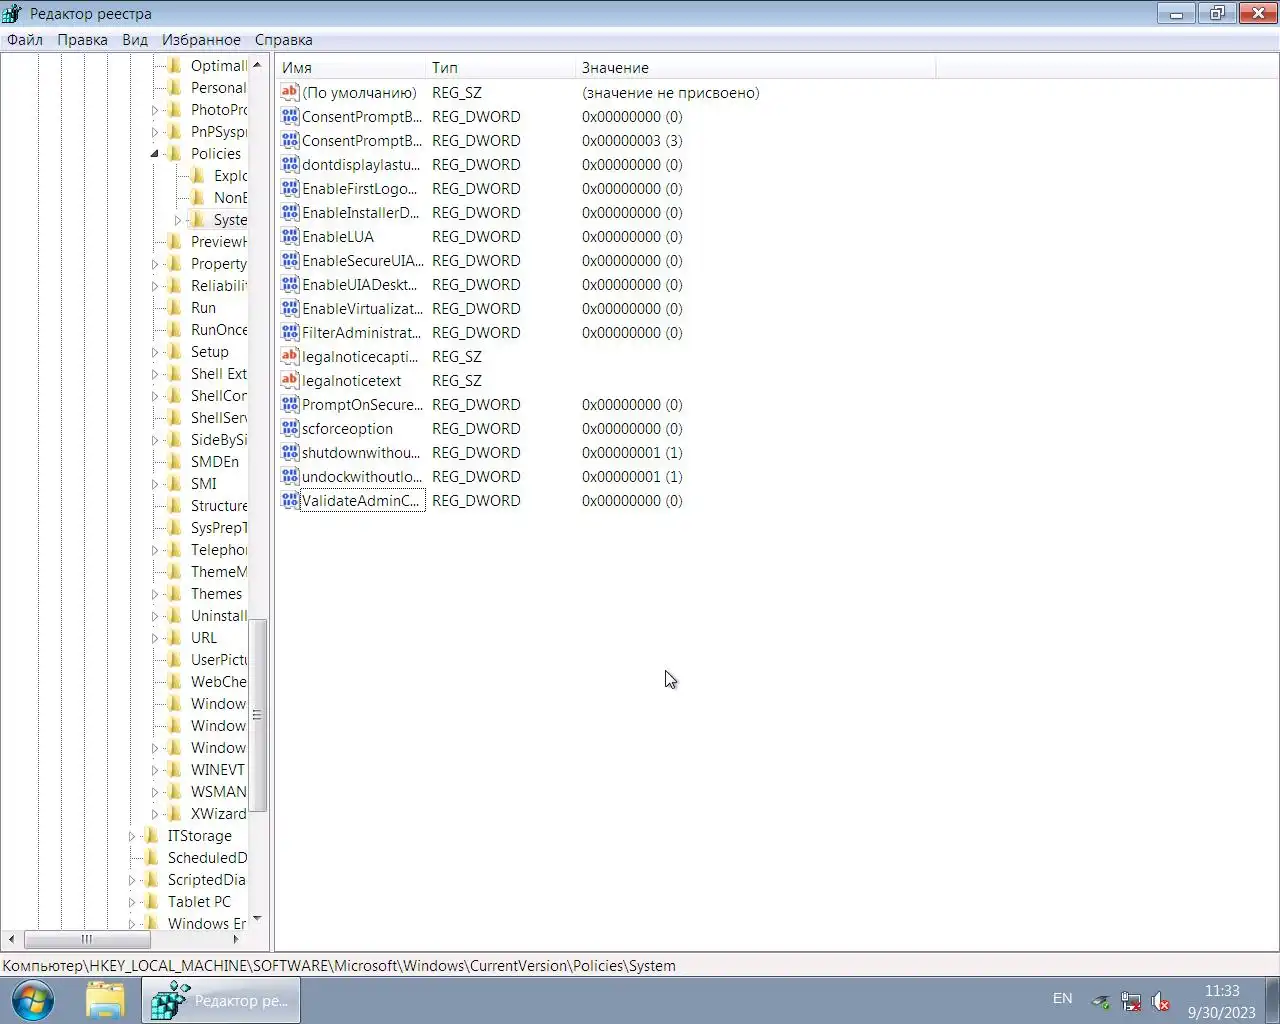Open the Правка menu
Screen dimensions: 1280x1024
coord(82,40)
